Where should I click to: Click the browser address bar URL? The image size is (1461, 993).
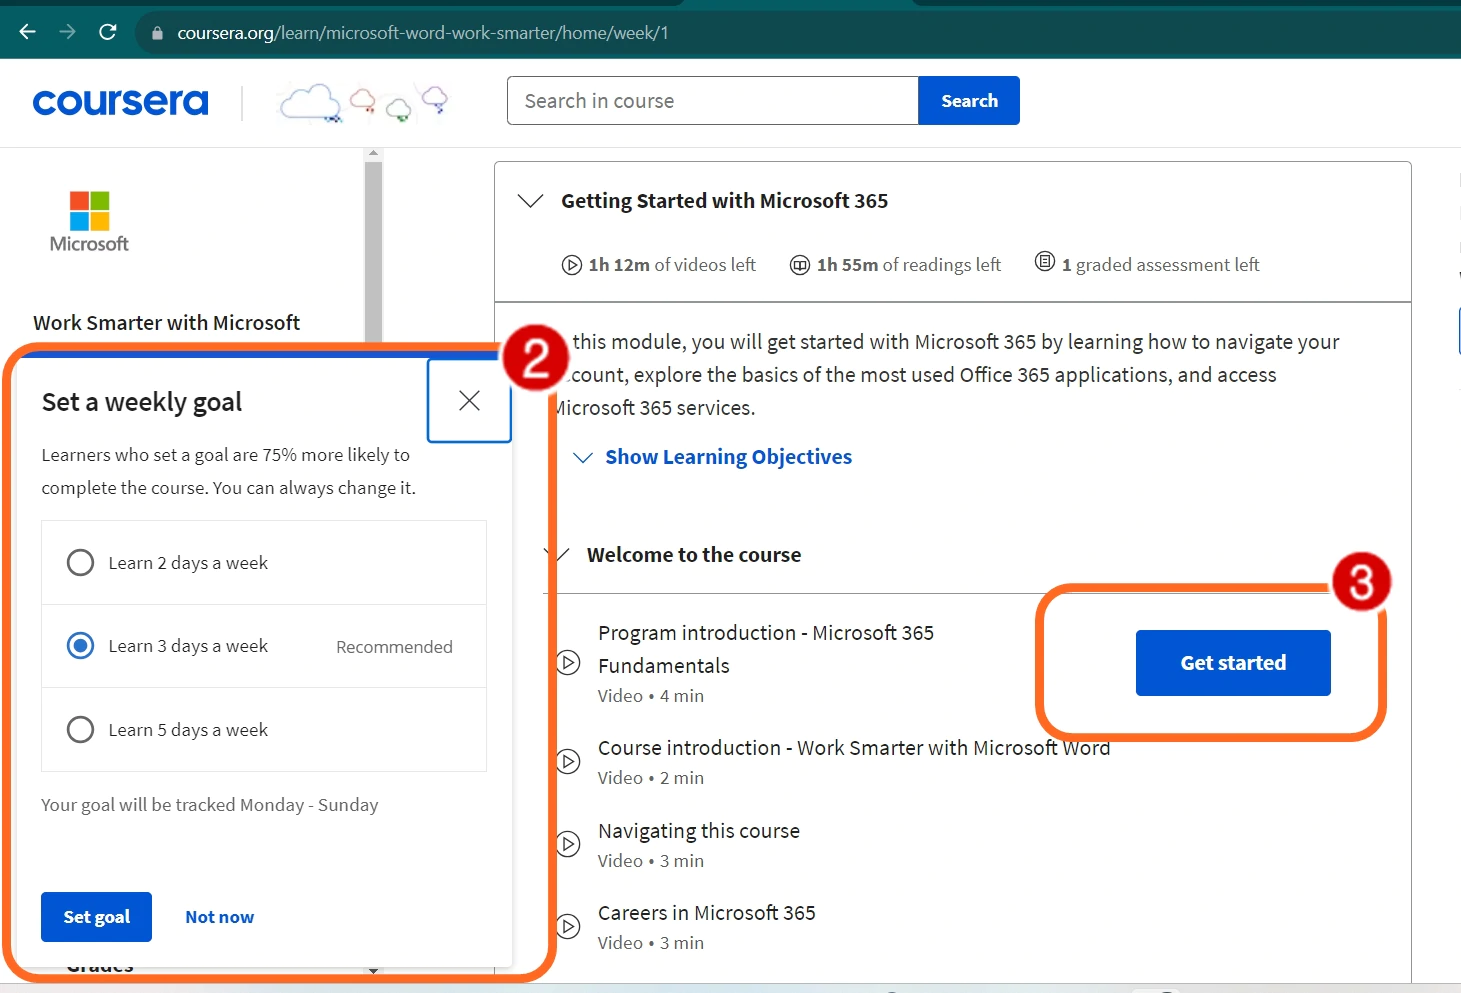pos(423,33)
